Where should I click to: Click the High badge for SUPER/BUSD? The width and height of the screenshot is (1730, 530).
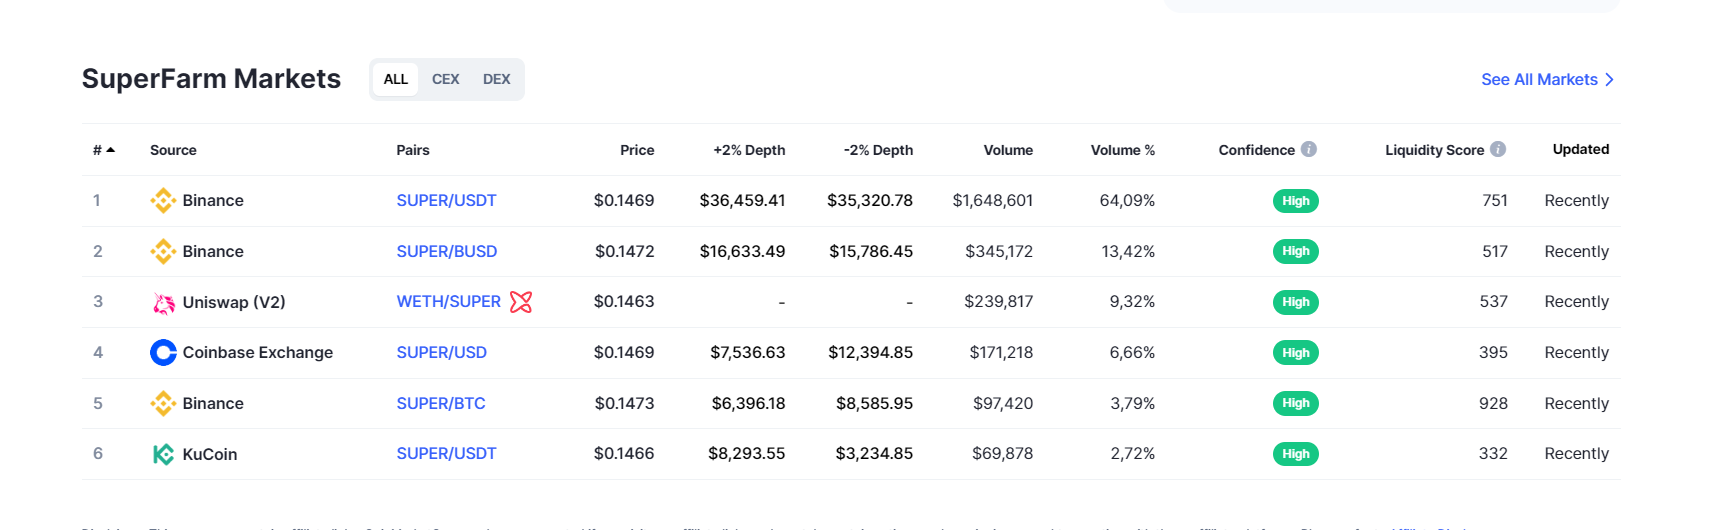click(1296, 252)
